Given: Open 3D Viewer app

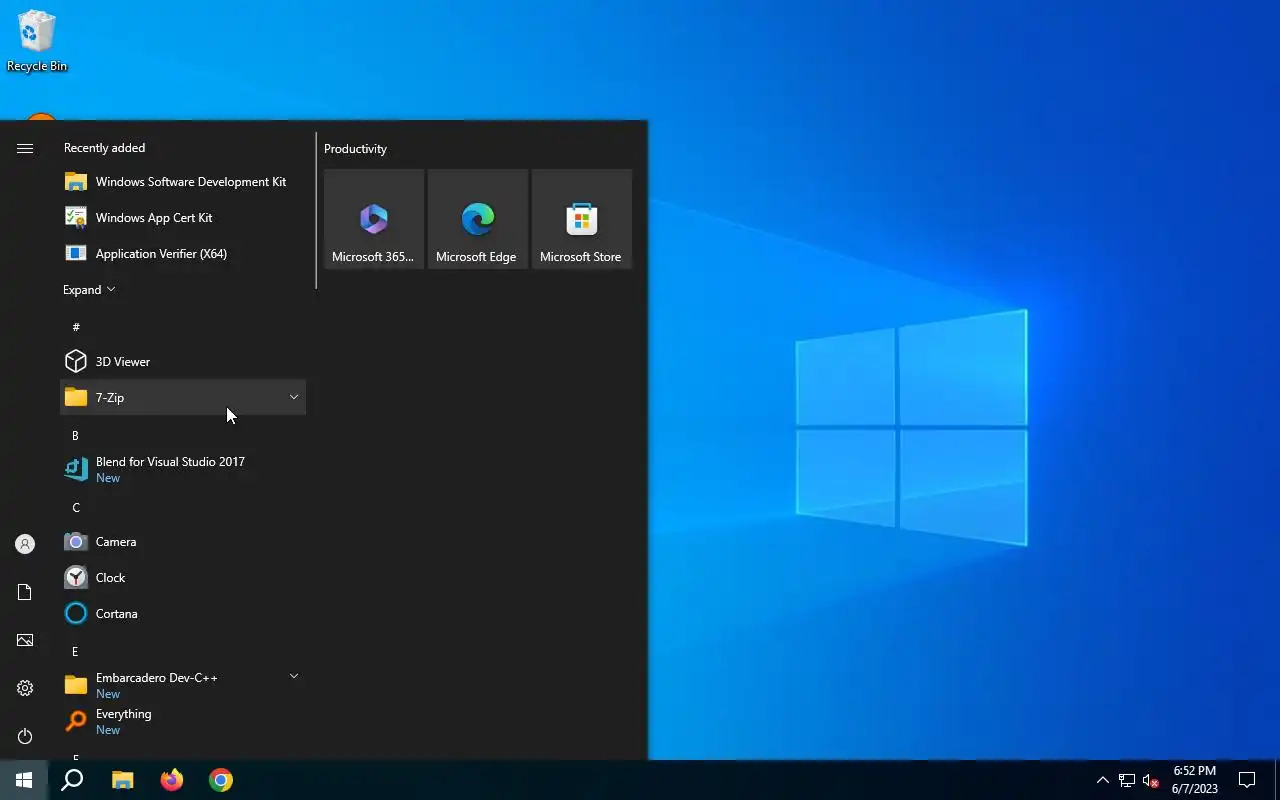Looking at the screenshot, I should click(183, 362).
